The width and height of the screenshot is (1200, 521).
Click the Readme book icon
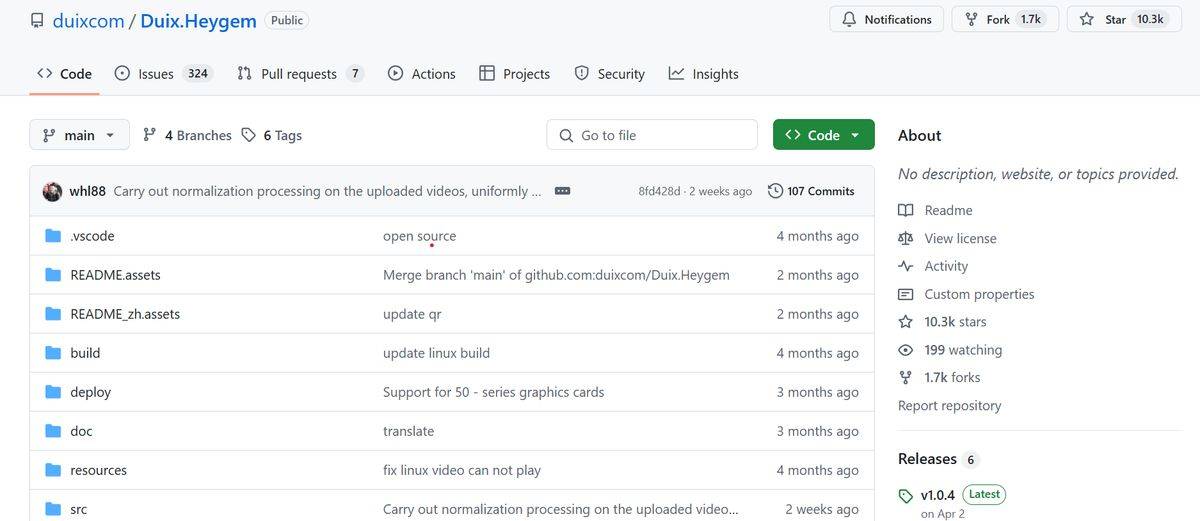tap(906, 210)
